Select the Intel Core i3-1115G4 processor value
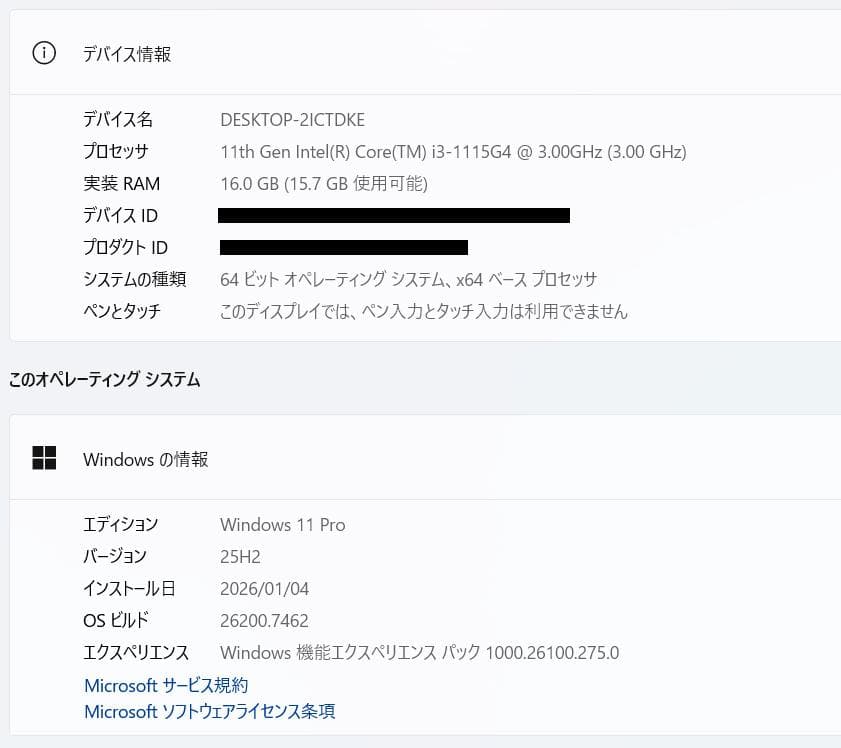The image size is (841, 748). (x=453, y=151)
